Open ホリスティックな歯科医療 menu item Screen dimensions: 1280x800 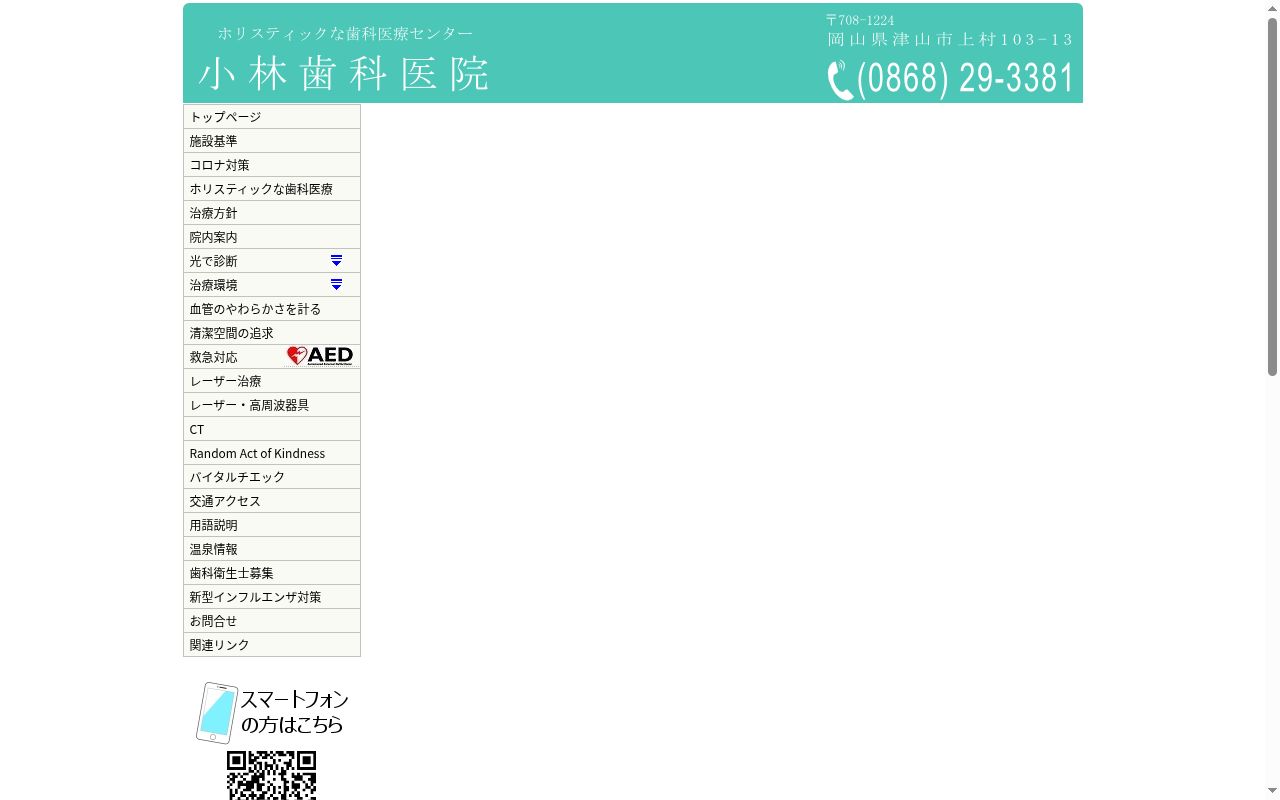pyautogui.click(x=272, y=189)
